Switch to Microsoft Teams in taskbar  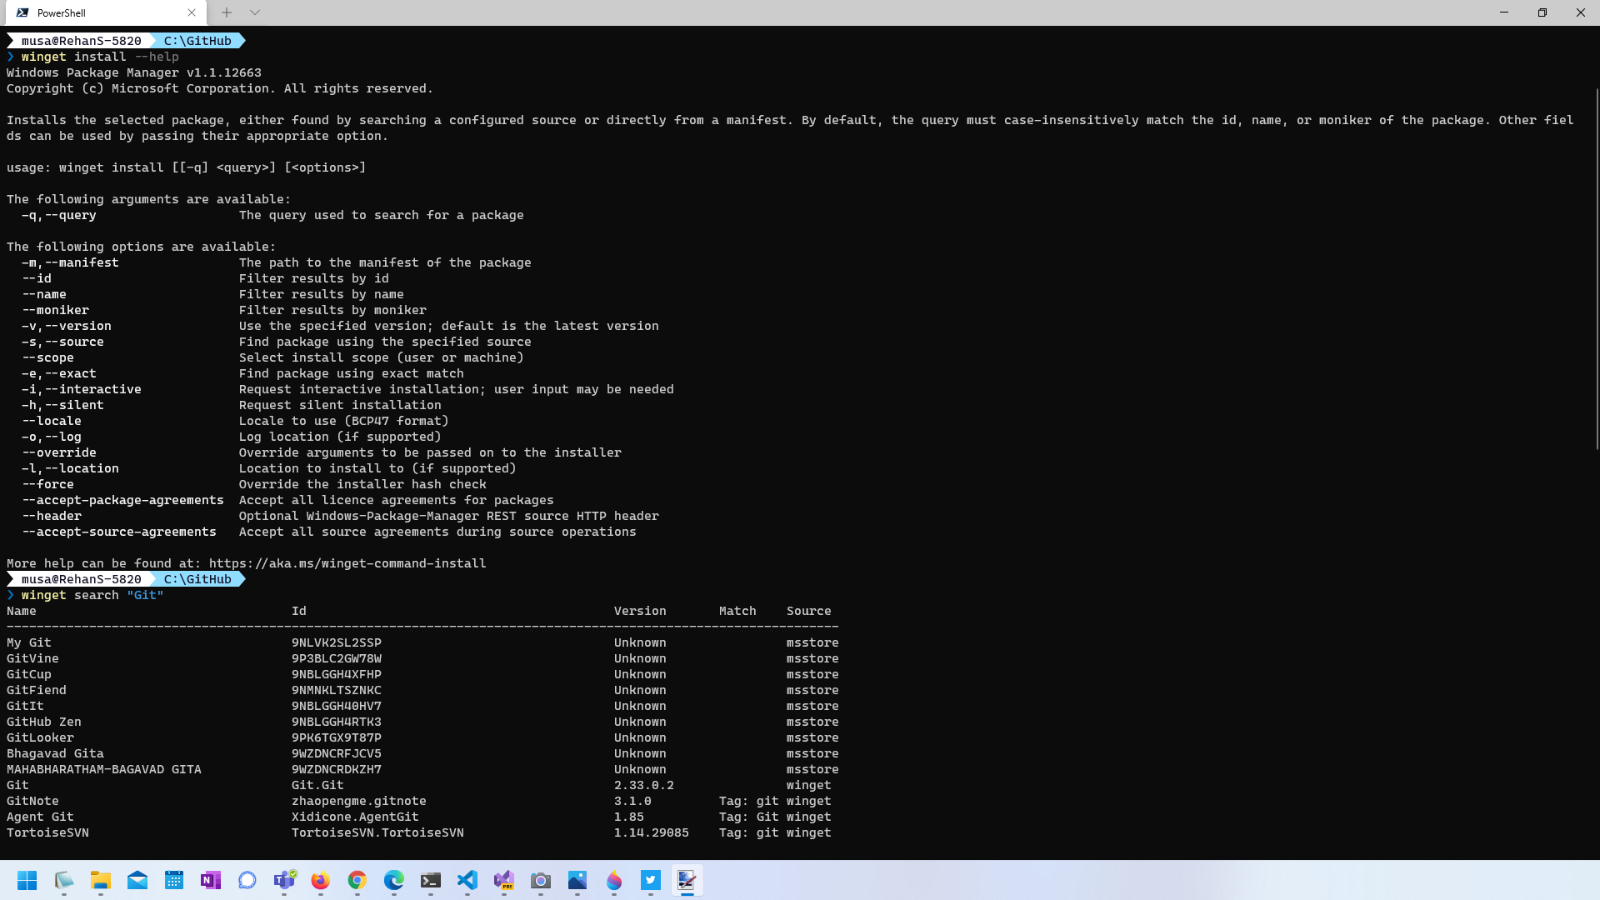click(x=284, y=880)
